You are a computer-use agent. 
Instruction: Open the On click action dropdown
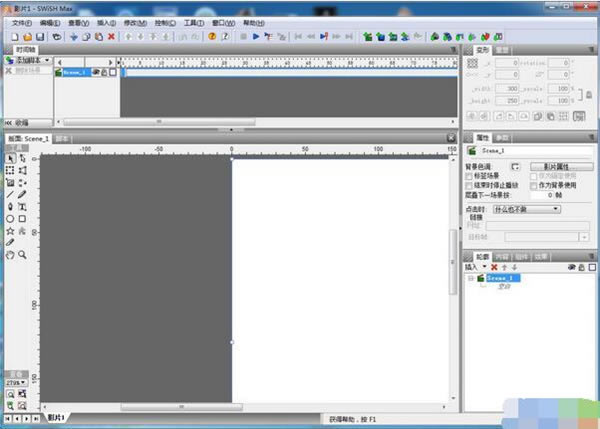(x=527, y=209)
